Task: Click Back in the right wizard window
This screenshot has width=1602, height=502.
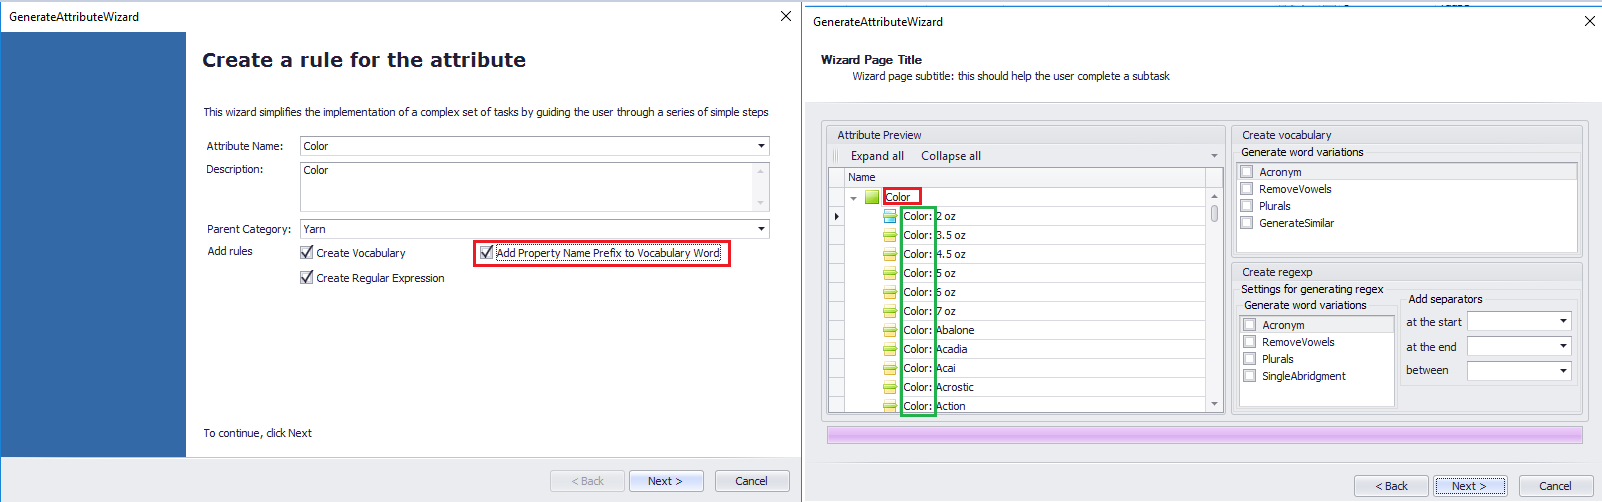Action: 1391,486
